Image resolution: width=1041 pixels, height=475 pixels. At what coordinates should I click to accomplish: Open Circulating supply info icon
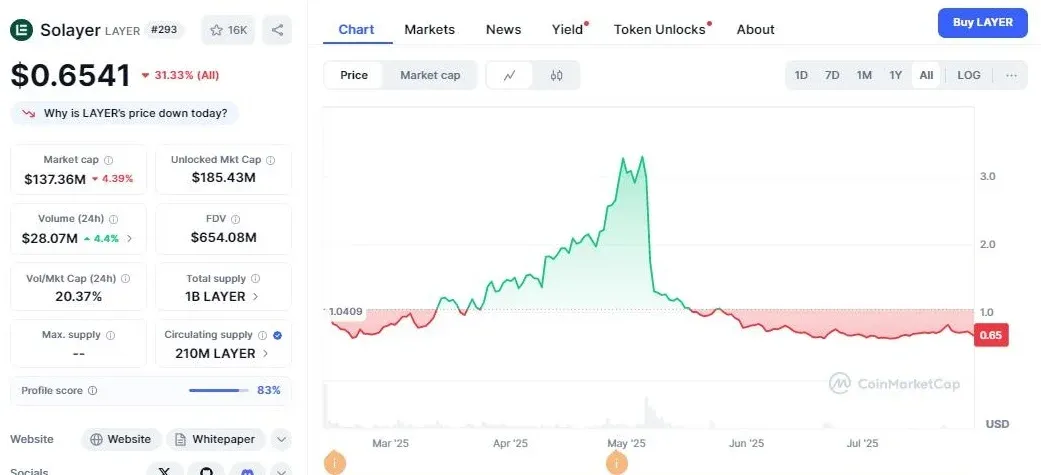click(x=262, y=335)
